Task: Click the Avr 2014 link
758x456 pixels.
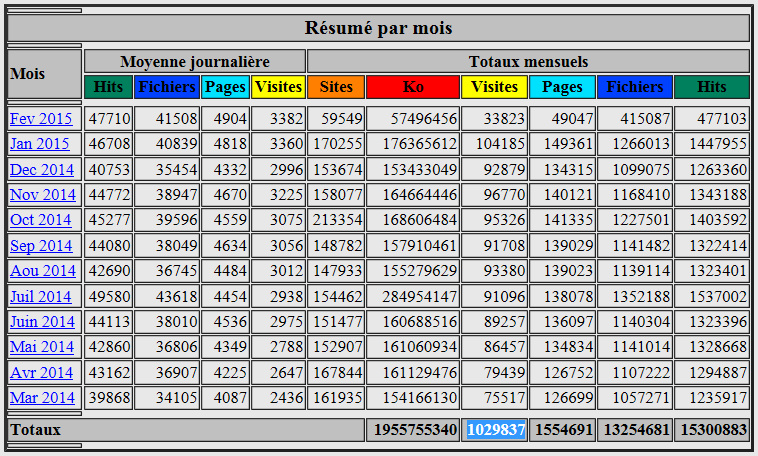Action: [41, 373]
